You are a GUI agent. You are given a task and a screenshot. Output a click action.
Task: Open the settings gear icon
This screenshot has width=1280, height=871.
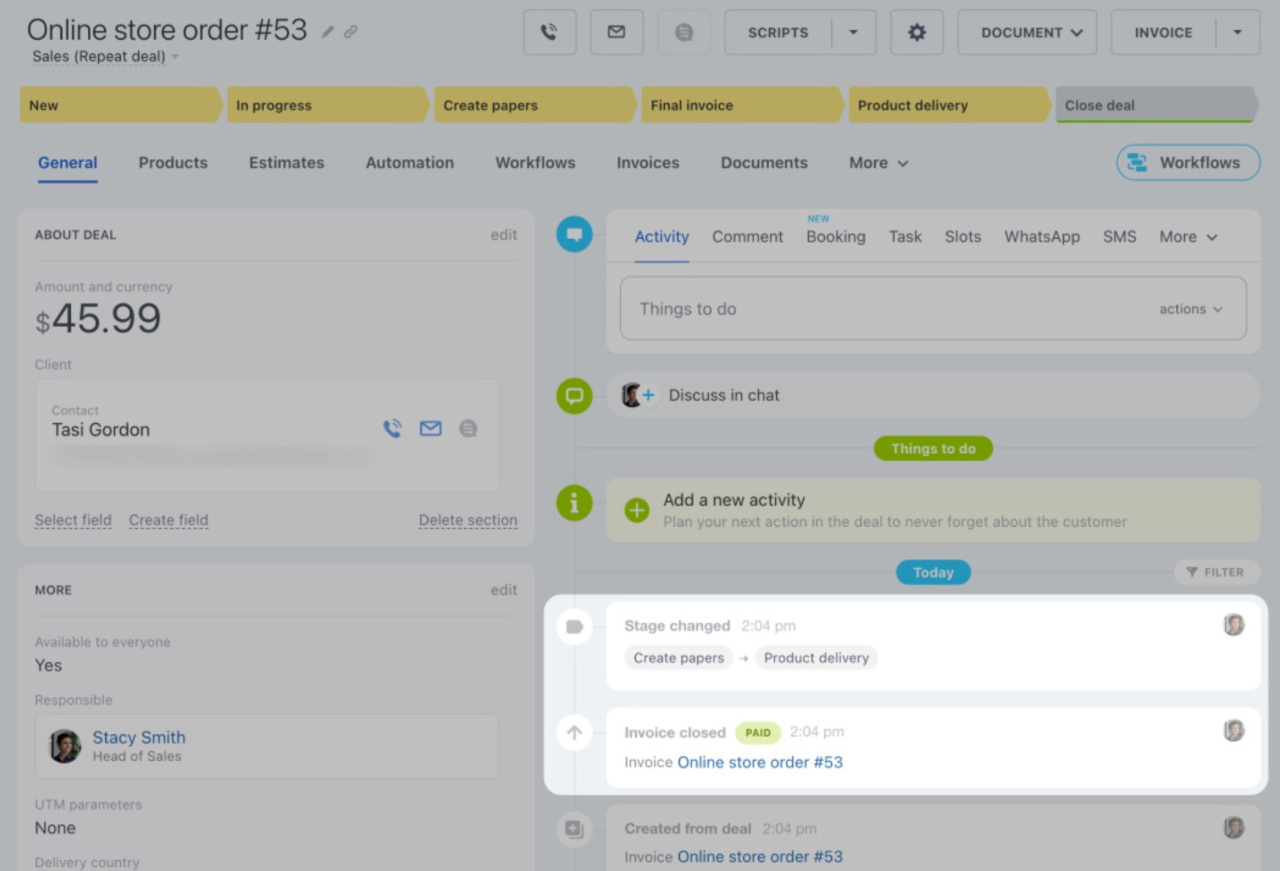click(916, 32)
